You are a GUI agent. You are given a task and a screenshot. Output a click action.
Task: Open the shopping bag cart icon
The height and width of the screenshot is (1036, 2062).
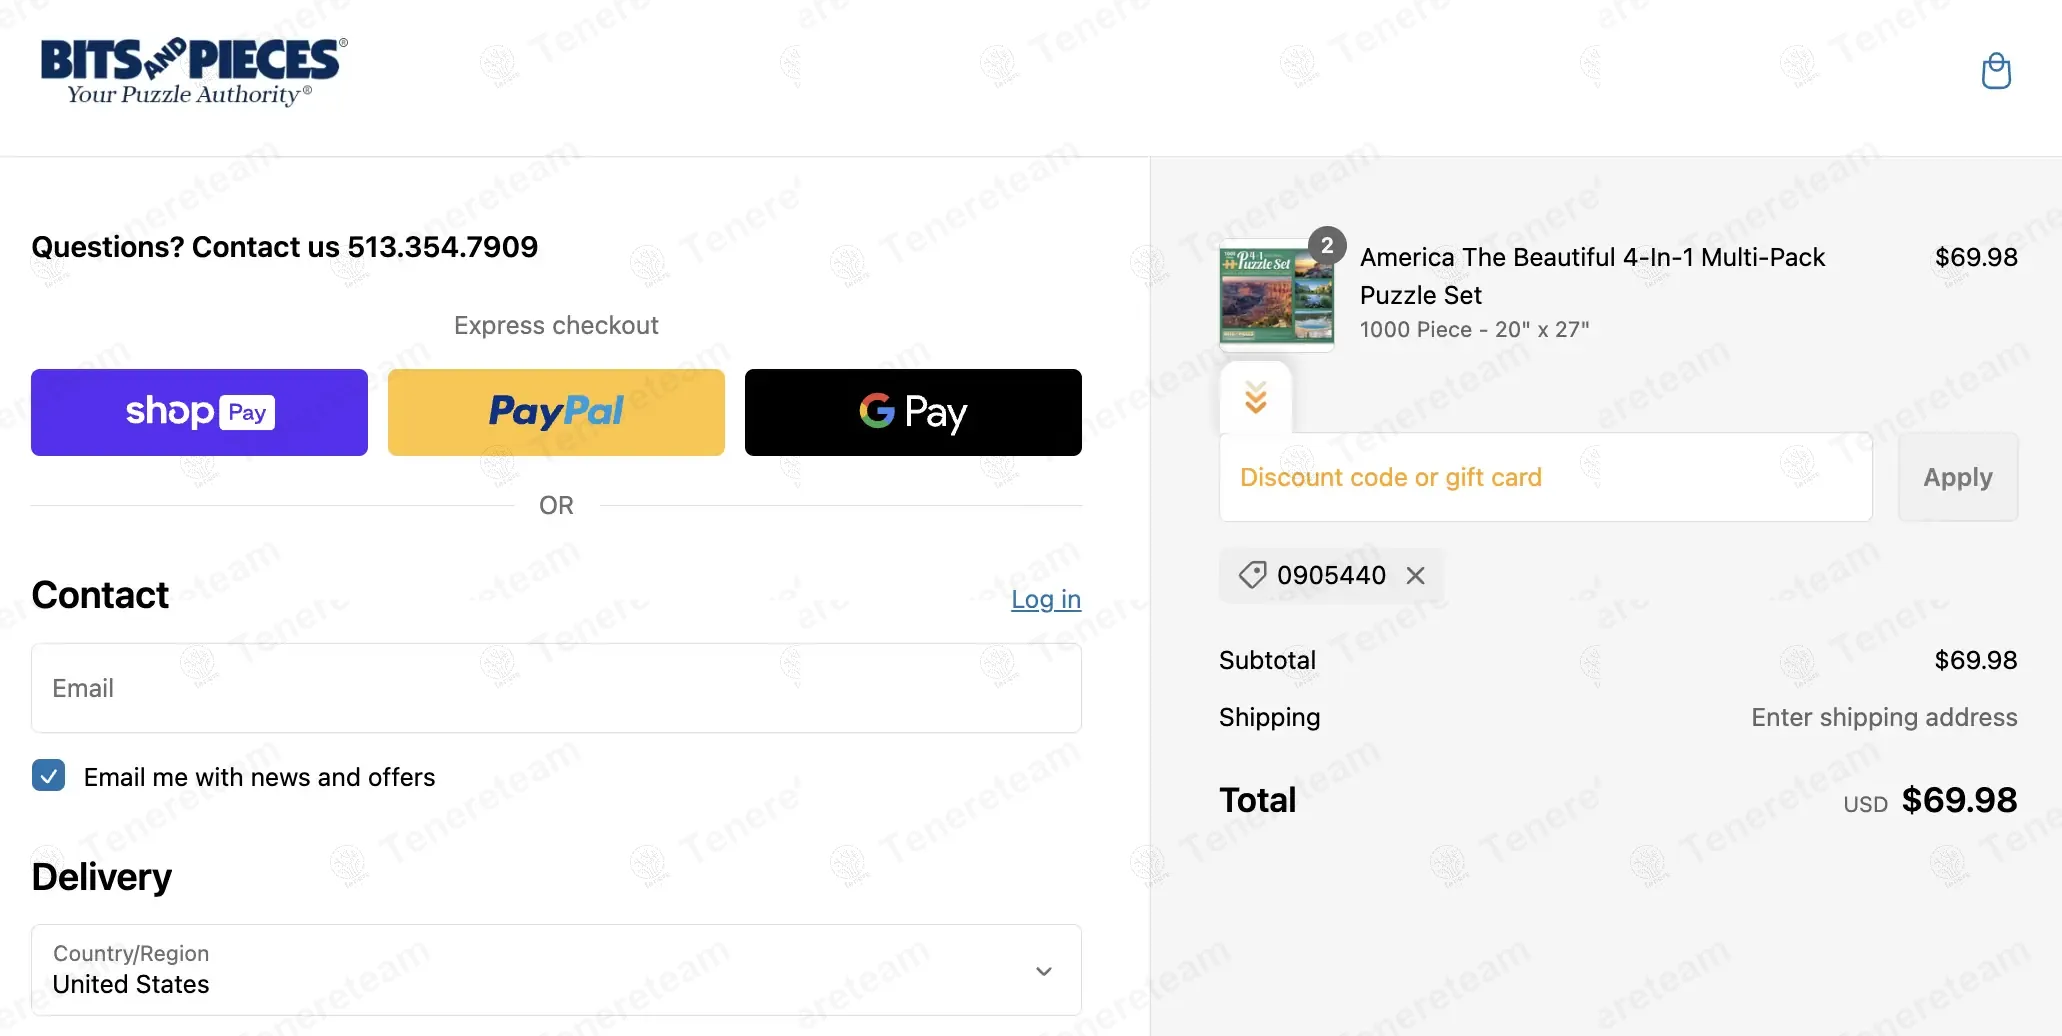(x=1996, y=71)
